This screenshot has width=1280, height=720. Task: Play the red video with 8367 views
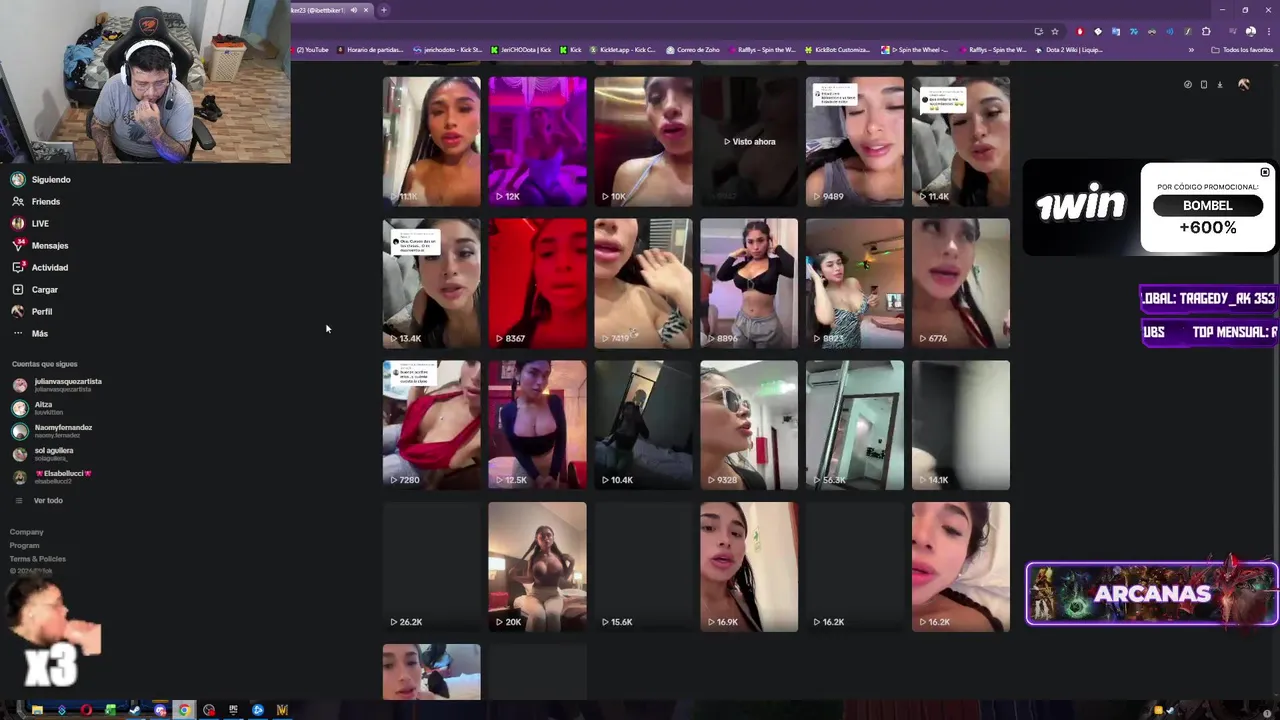pos(537,284)
